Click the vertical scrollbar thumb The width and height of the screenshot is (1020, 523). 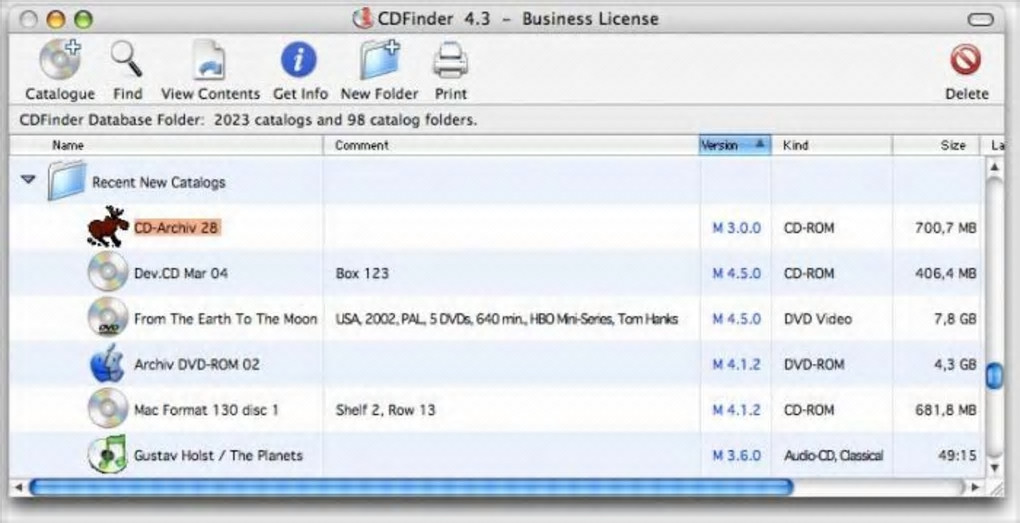[994, 376]
